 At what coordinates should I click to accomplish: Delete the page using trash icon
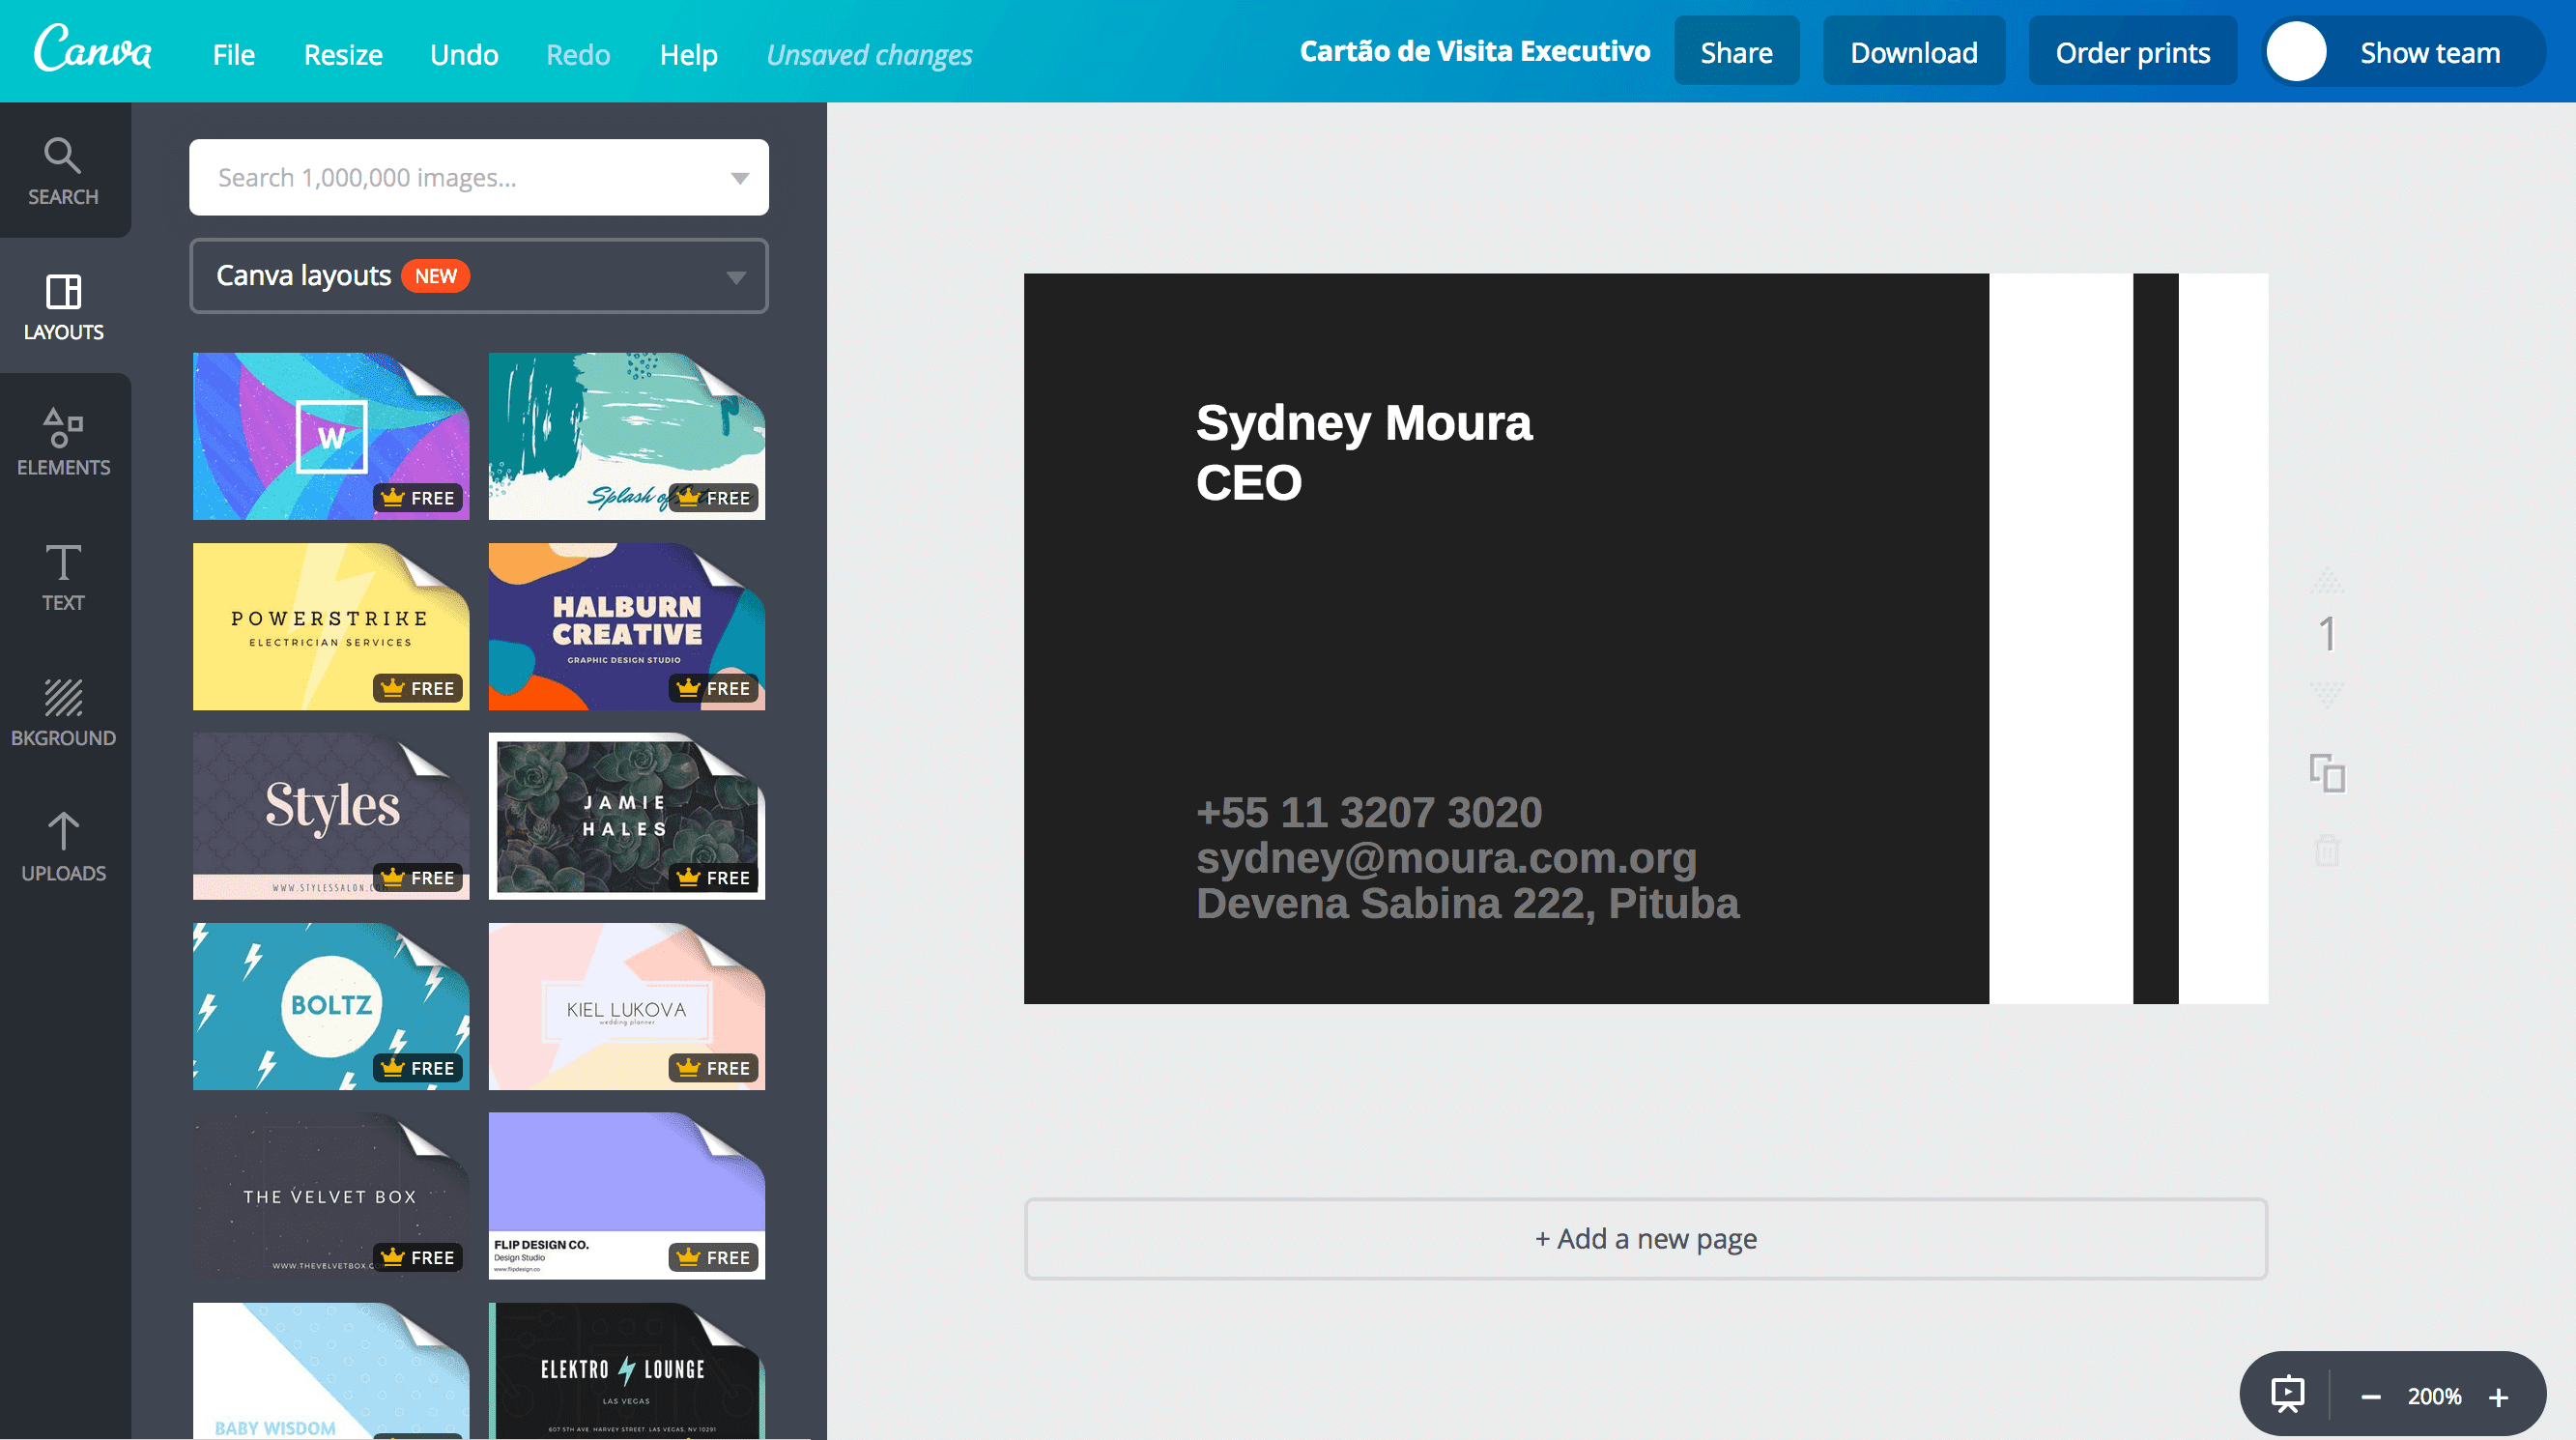coord(2327,851)
